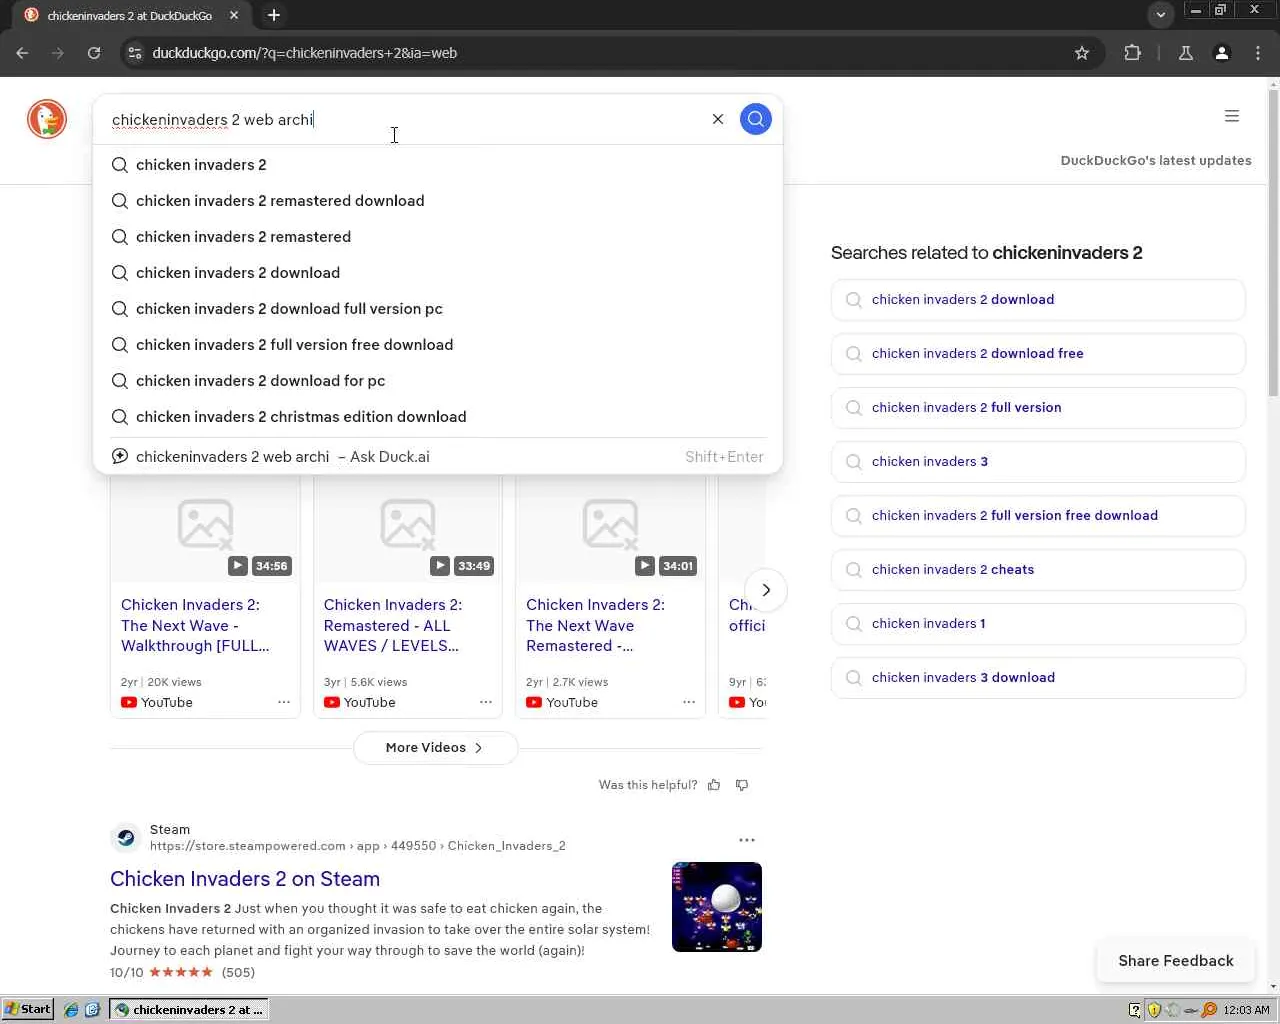This screenshot has height=1024, width=1280.
Task: Ask Duck.ai about chickeninvaders 2 web archi
Action: (438, 457)
